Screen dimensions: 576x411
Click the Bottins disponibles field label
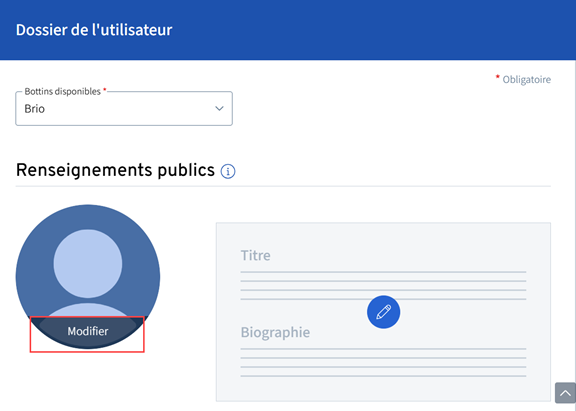pyautogui.click(x=62, y=91)
